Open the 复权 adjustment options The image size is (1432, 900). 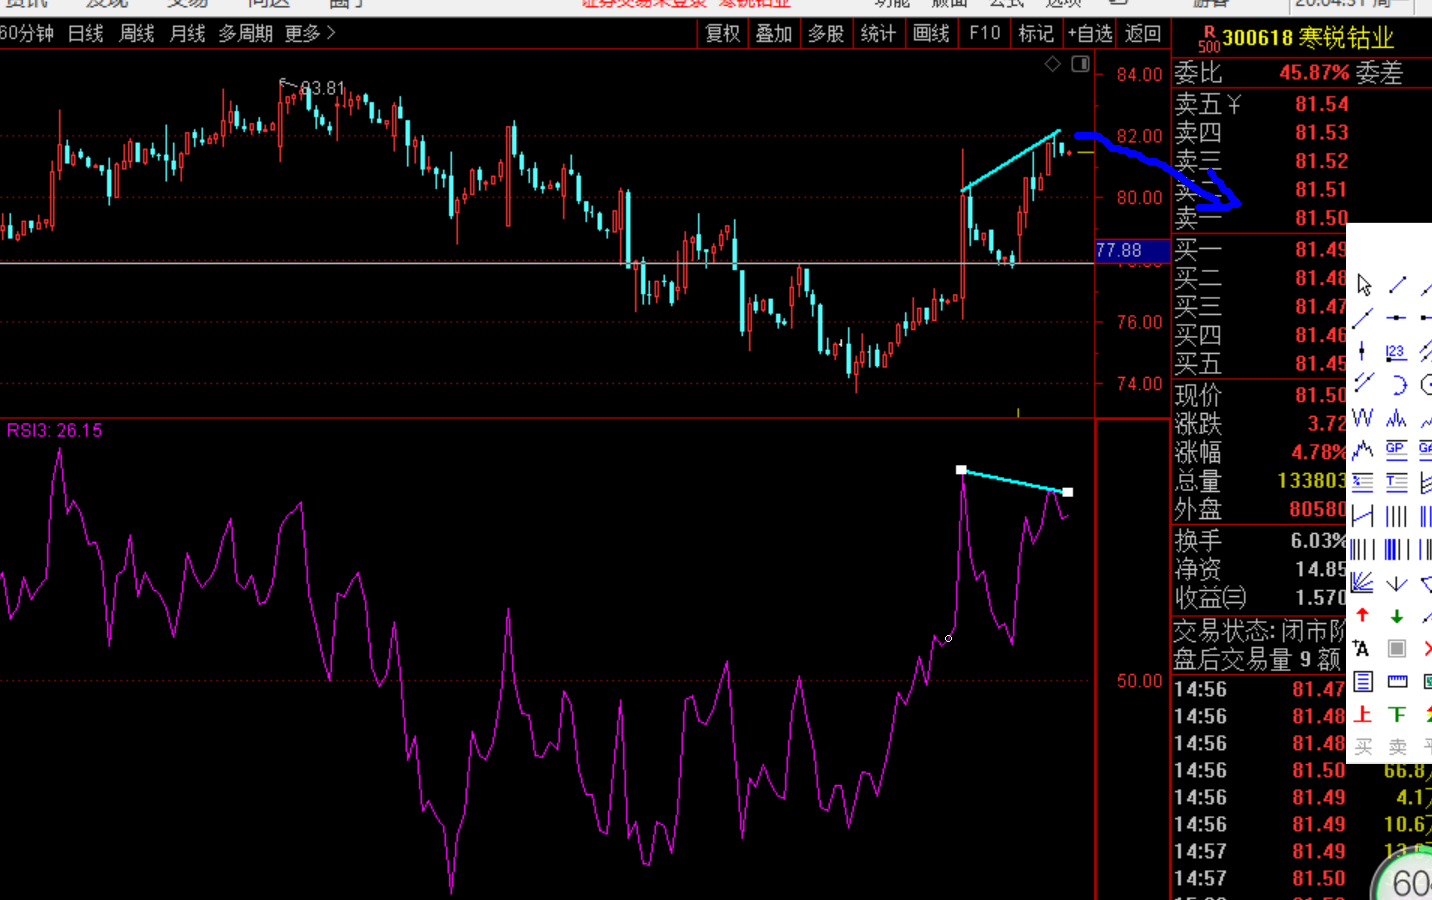723,34
